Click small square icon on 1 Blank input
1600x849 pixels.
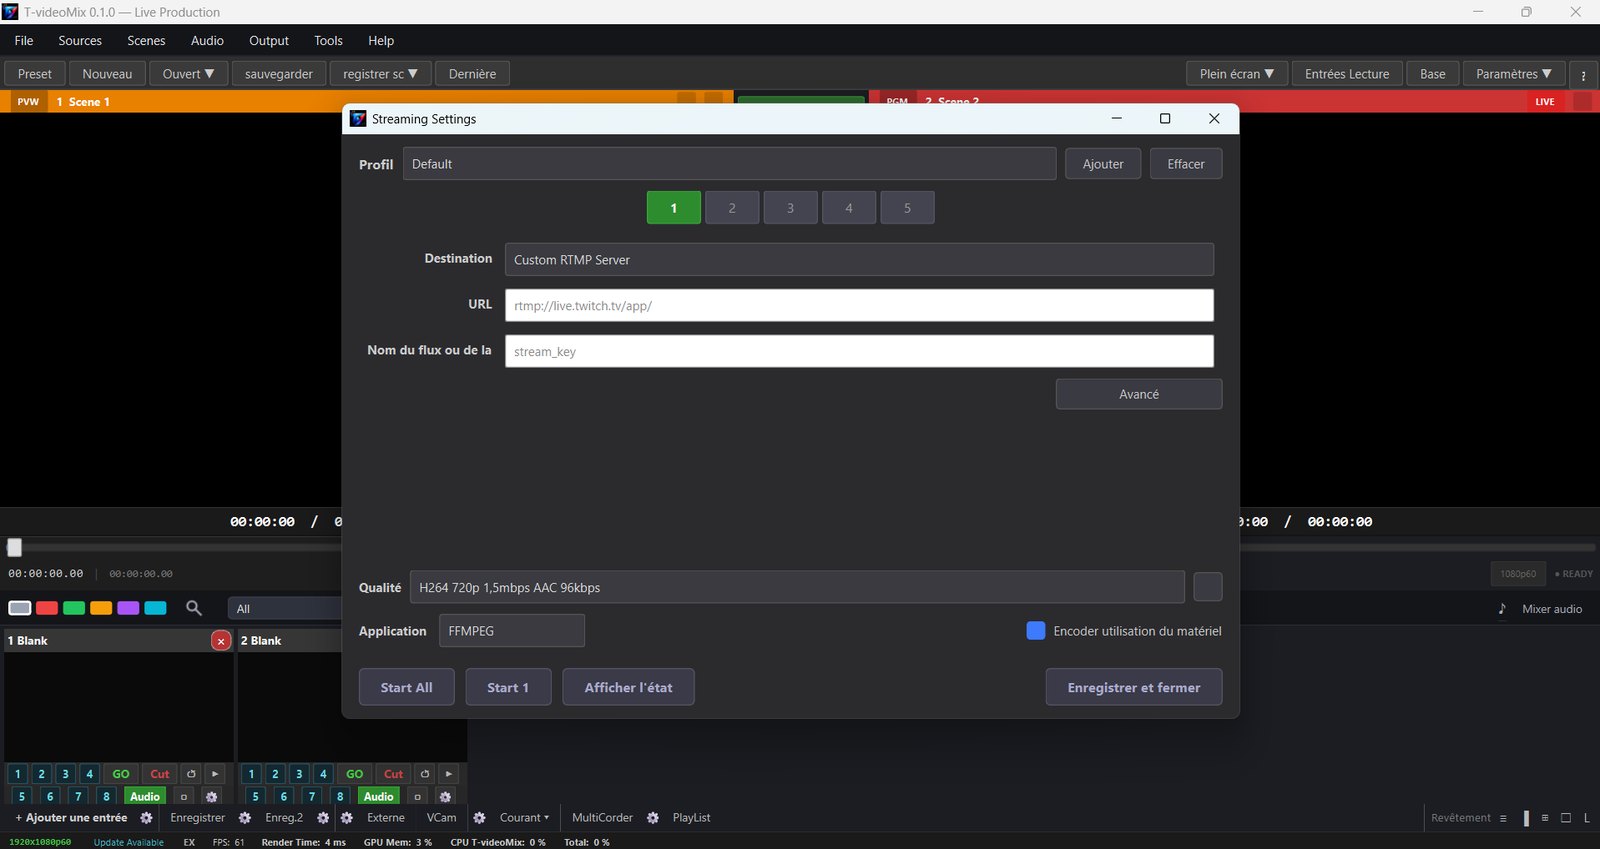click(183, 797)
